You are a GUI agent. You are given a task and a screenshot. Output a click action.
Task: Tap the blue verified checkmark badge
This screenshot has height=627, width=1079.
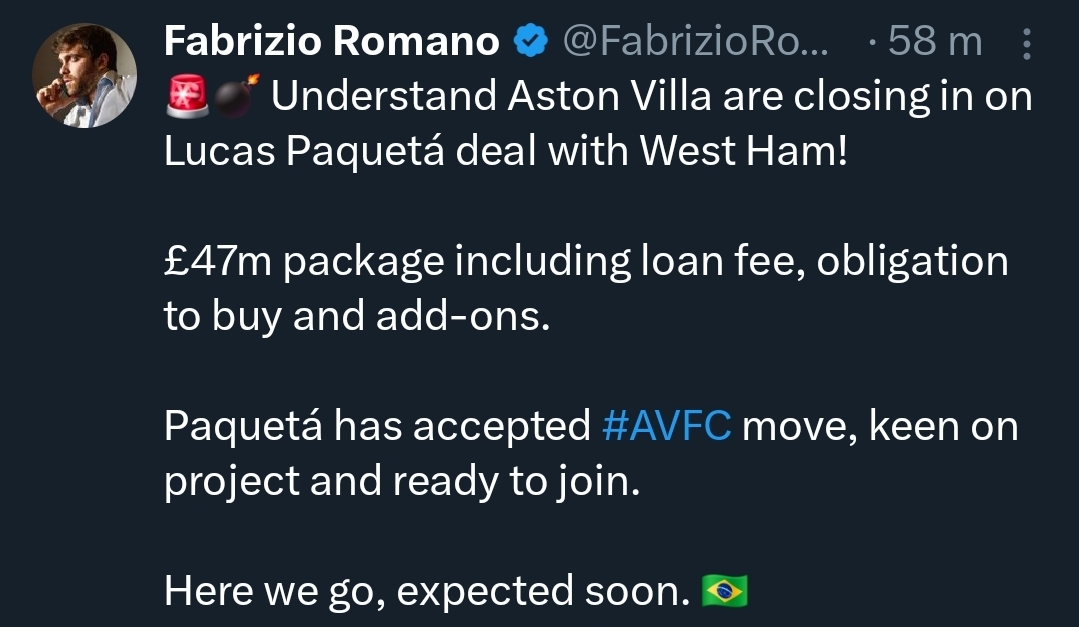530,41
